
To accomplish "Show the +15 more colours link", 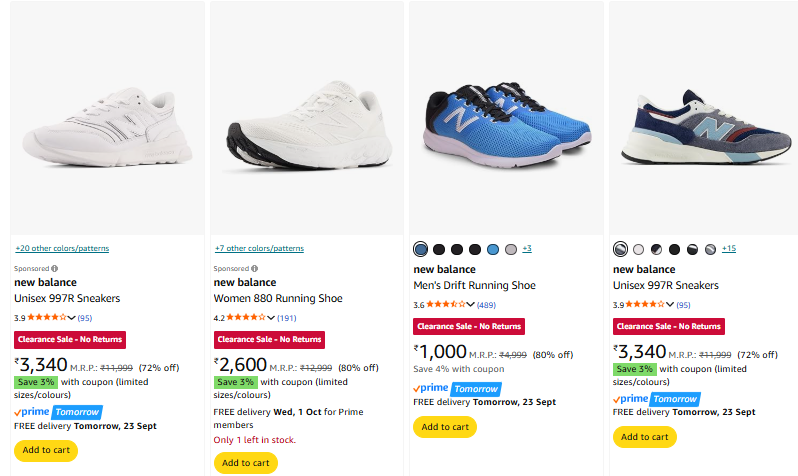I will click(729, 249).
